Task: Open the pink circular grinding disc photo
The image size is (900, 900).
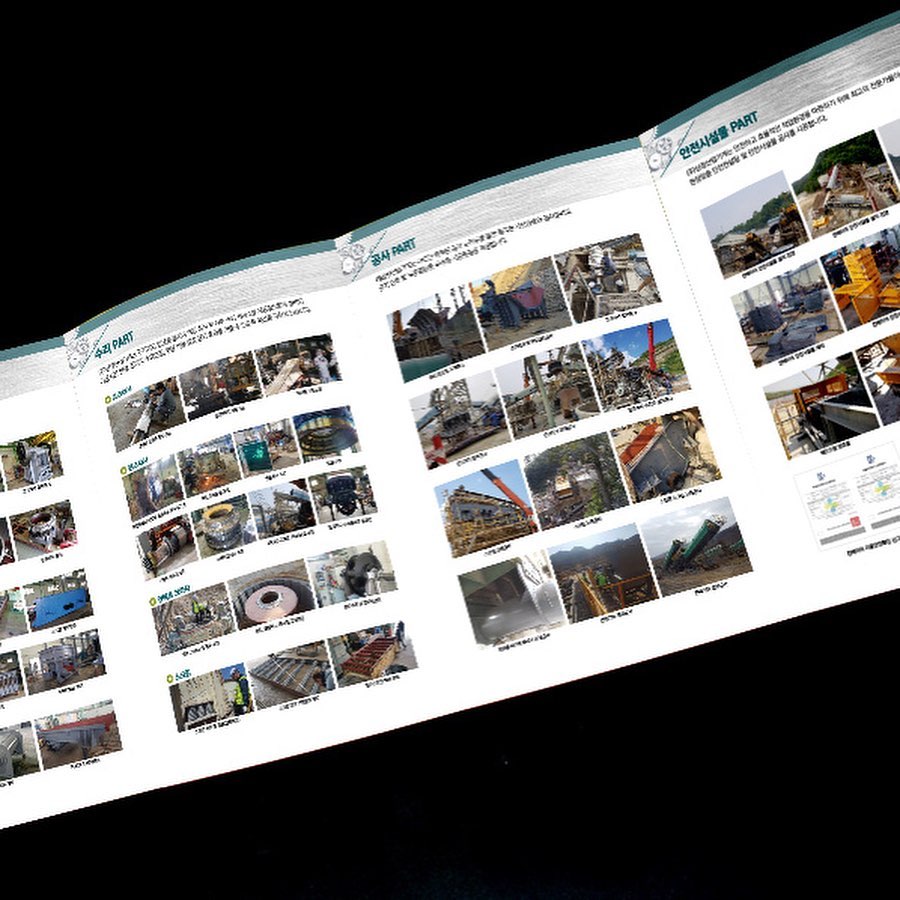Action: click(271, 595)
